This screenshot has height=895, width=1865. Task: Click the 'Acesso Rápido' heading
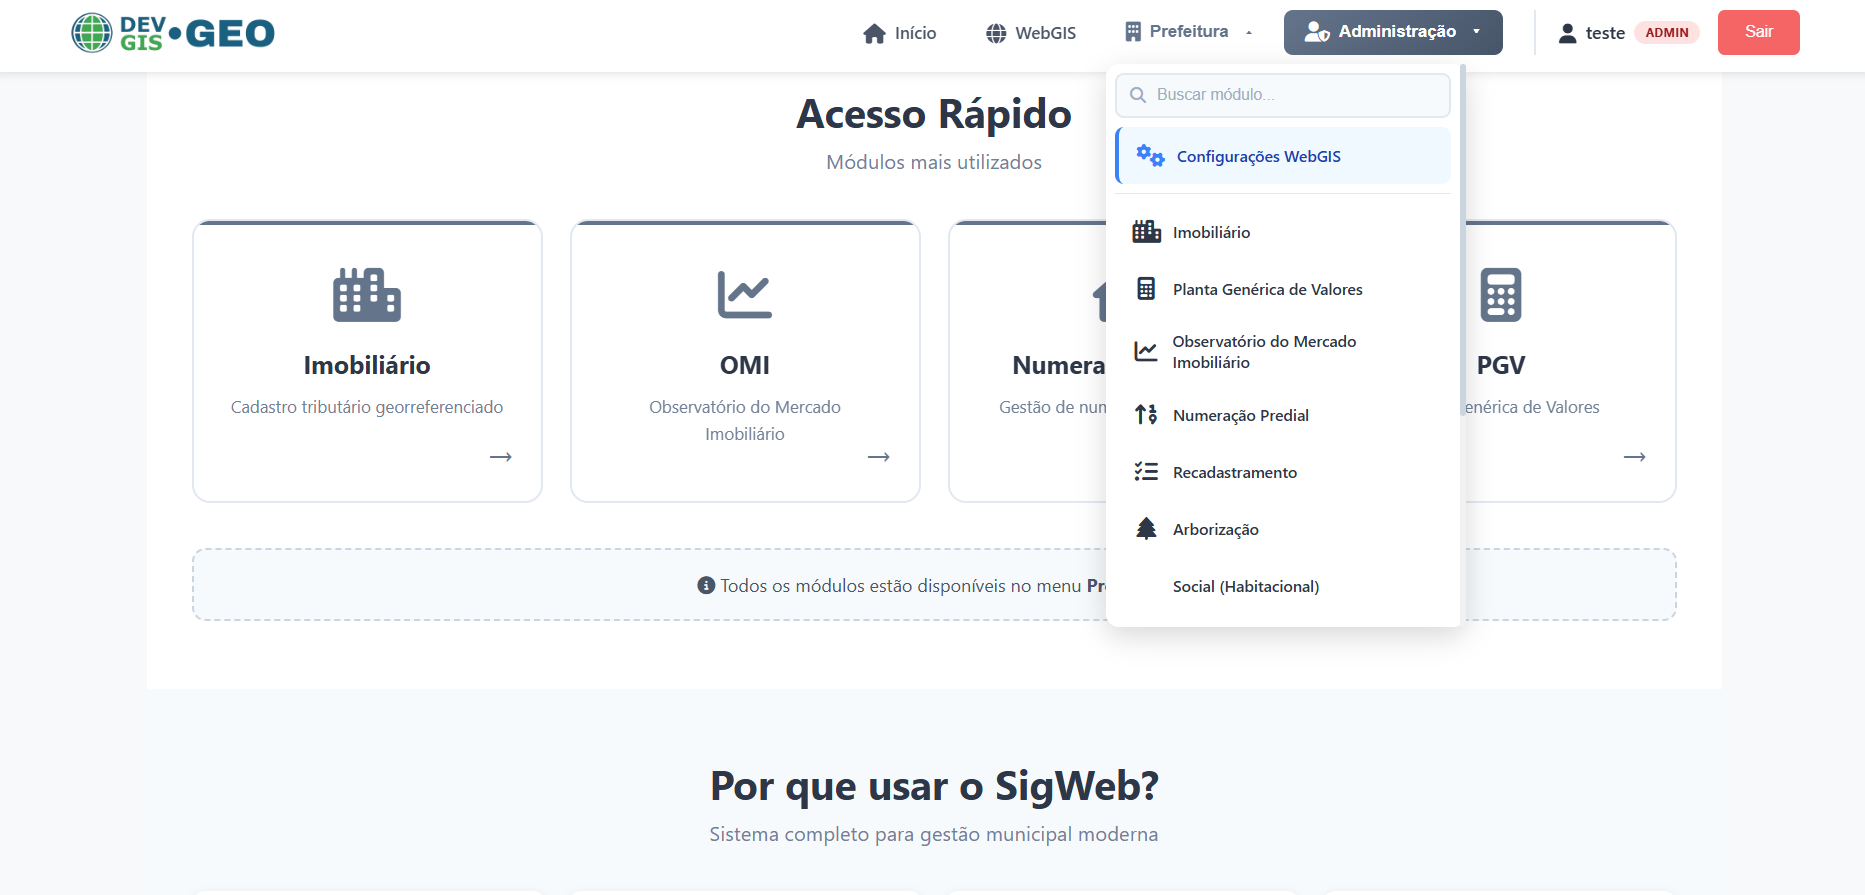tap(934, 114)
